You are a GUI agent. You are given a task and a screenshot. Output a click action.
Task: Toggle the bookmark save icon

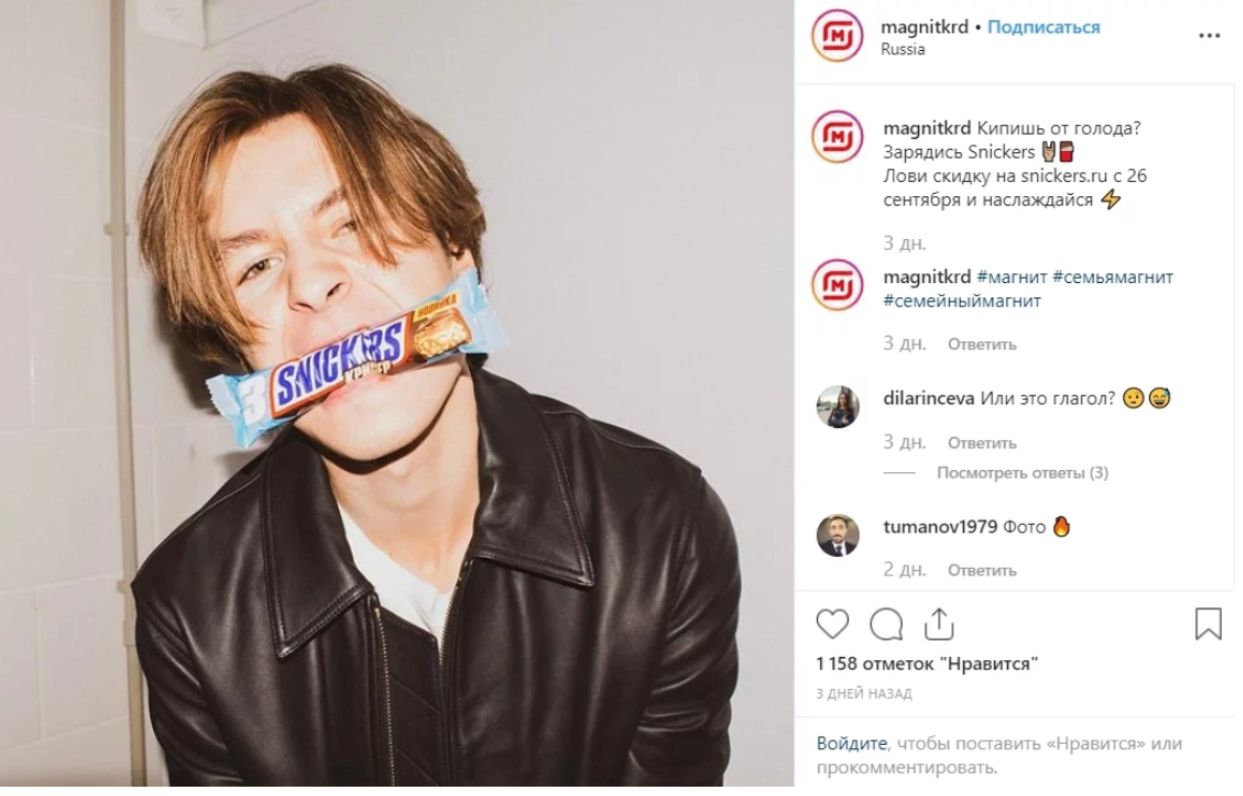[1208, 624]
